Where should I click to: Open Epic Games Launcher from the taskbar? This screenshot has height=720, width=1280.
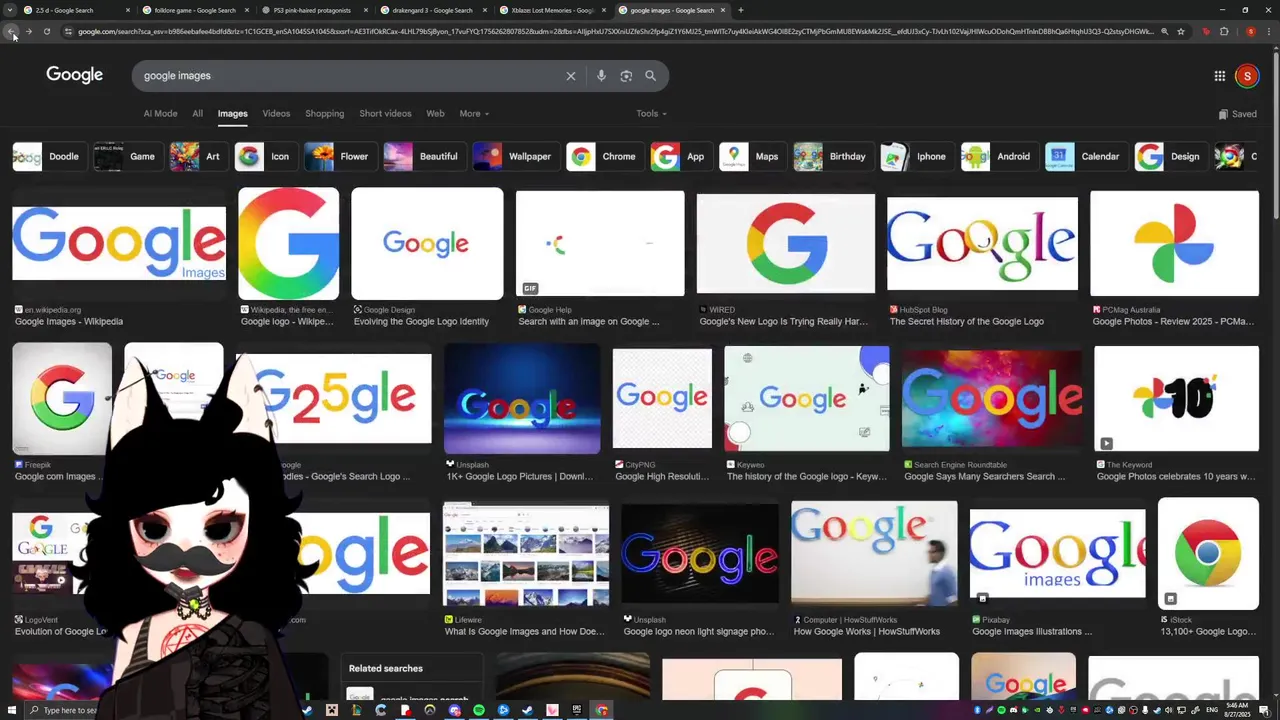tap(577, 710)
